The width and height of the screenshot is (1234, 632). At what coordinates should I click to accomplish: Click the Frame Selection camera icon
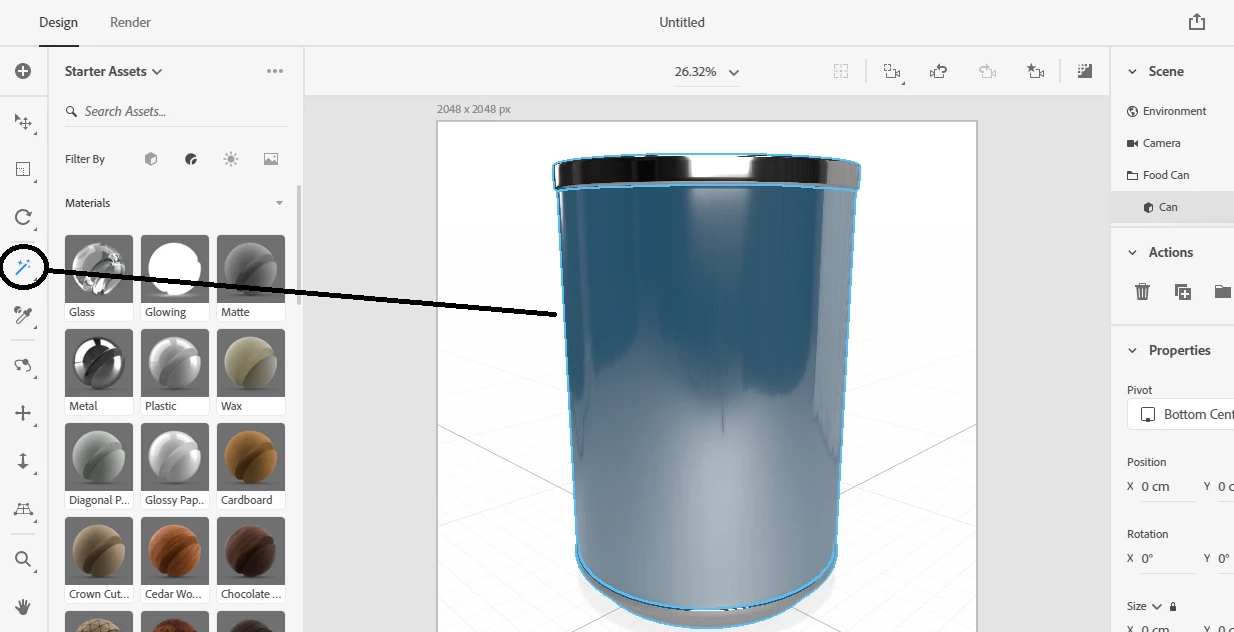(891, 71)
